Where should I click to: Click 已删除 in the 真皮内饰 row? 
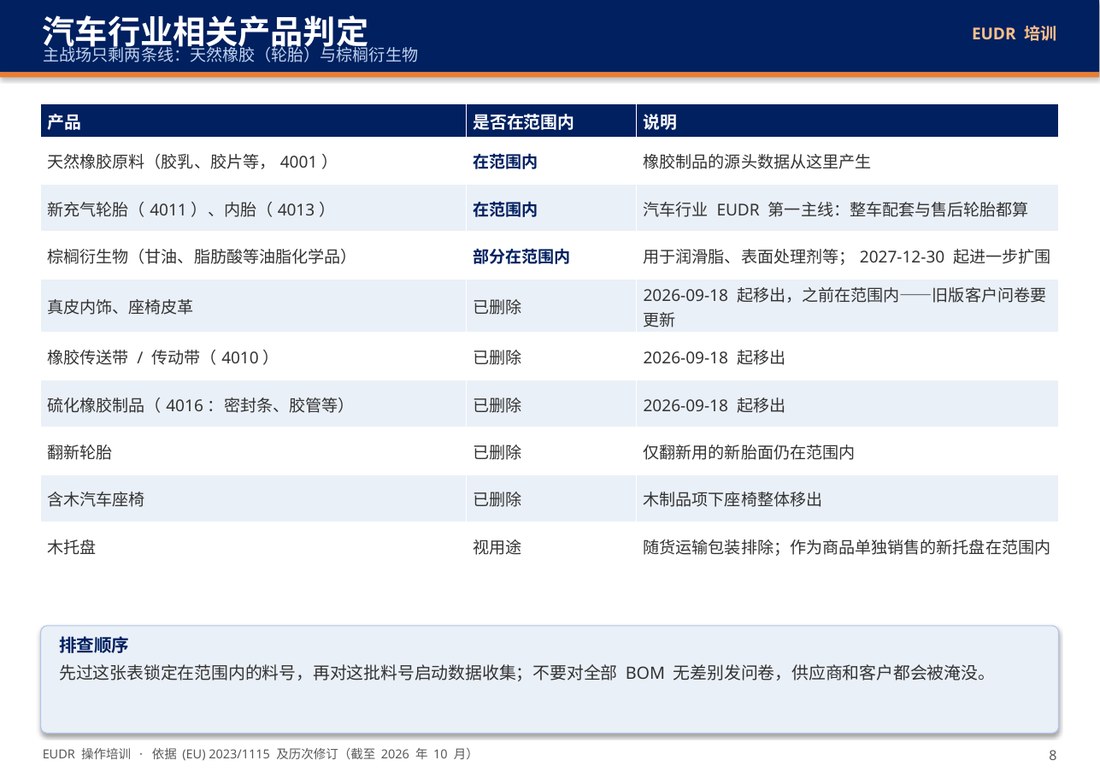point(497,307)
